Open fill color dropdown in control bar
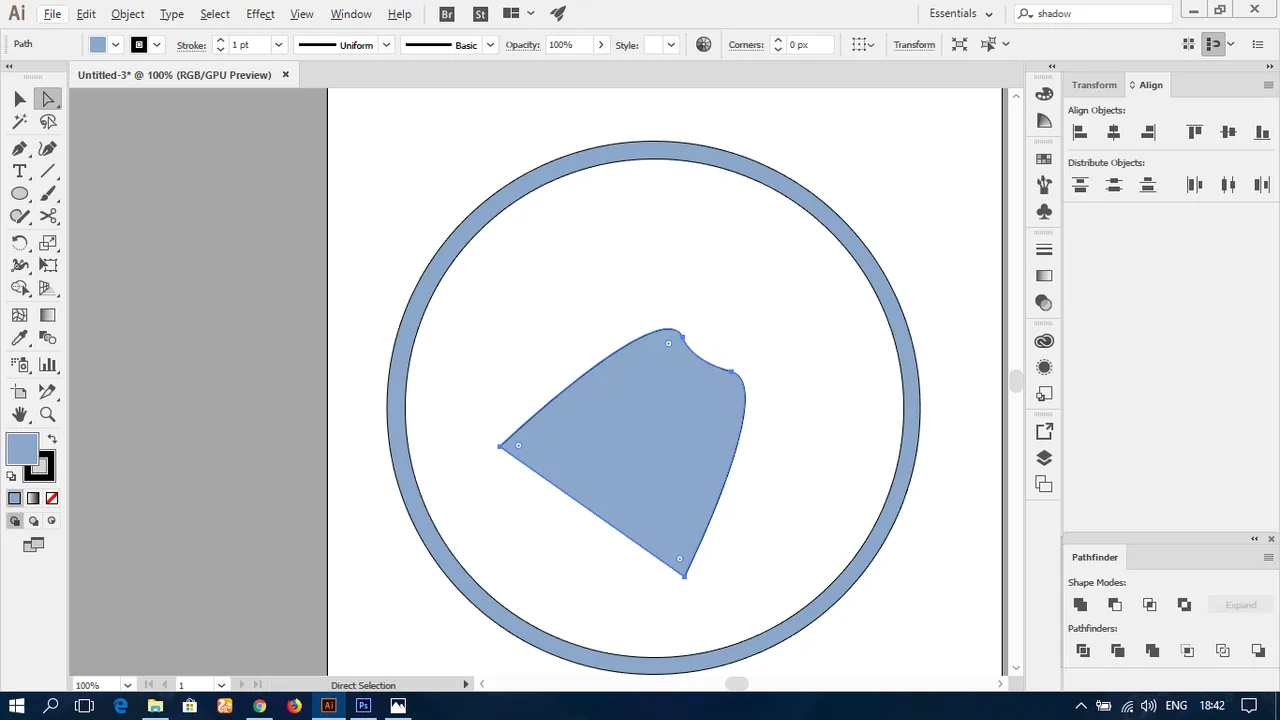The image size is (1280, 720). (116, 45)
